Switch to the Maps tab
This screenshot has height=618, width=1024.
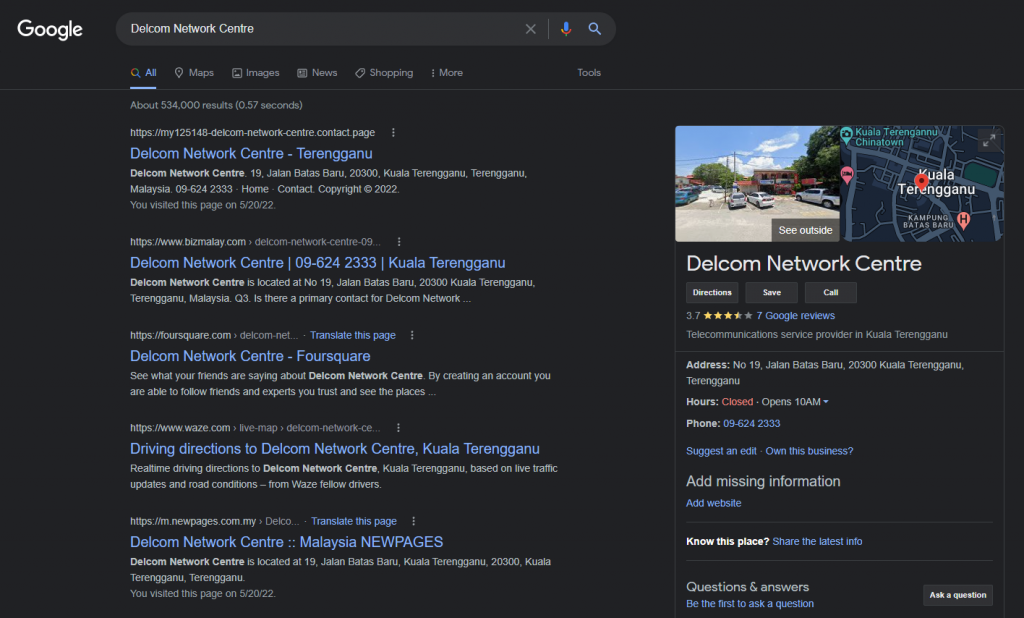194,73
